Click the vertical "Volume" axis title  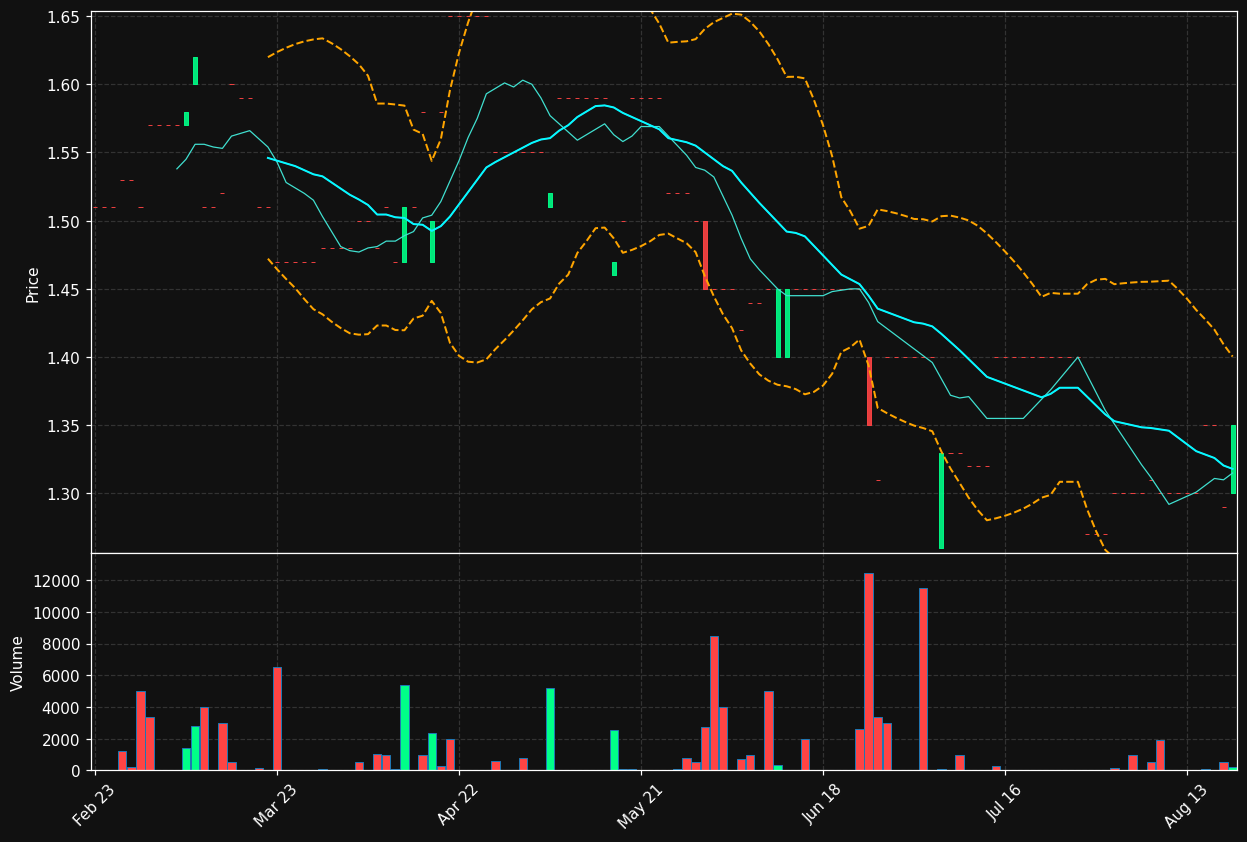click(17, 663)
